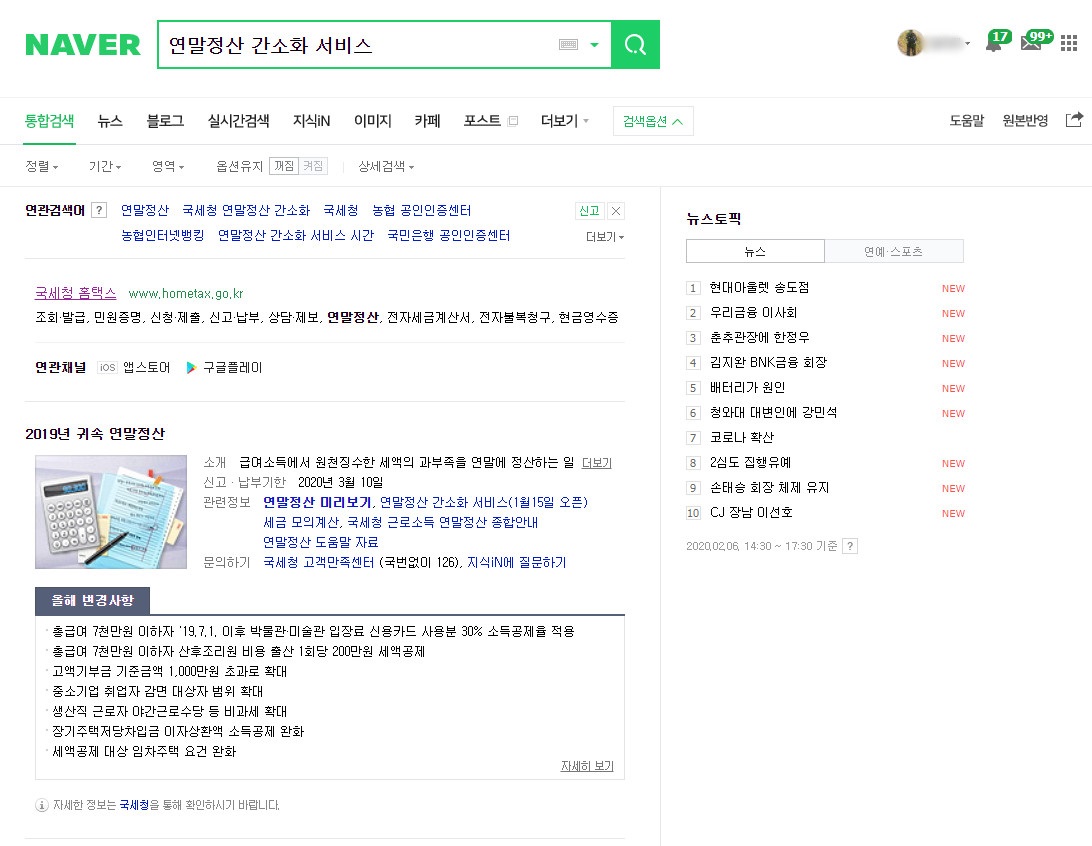Image resolution: width=1092 pixels, height=846 pixels.
Task: Click 더보기 next to 소개 description
Action: (x=597, y=463)
